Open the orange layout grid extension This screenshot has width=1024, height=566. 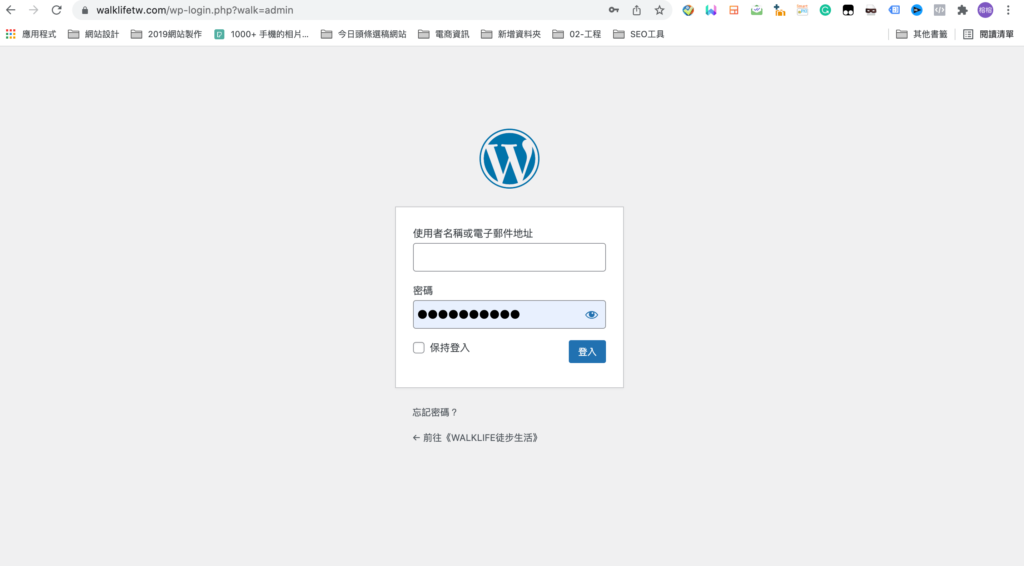[x=734, y=10]
